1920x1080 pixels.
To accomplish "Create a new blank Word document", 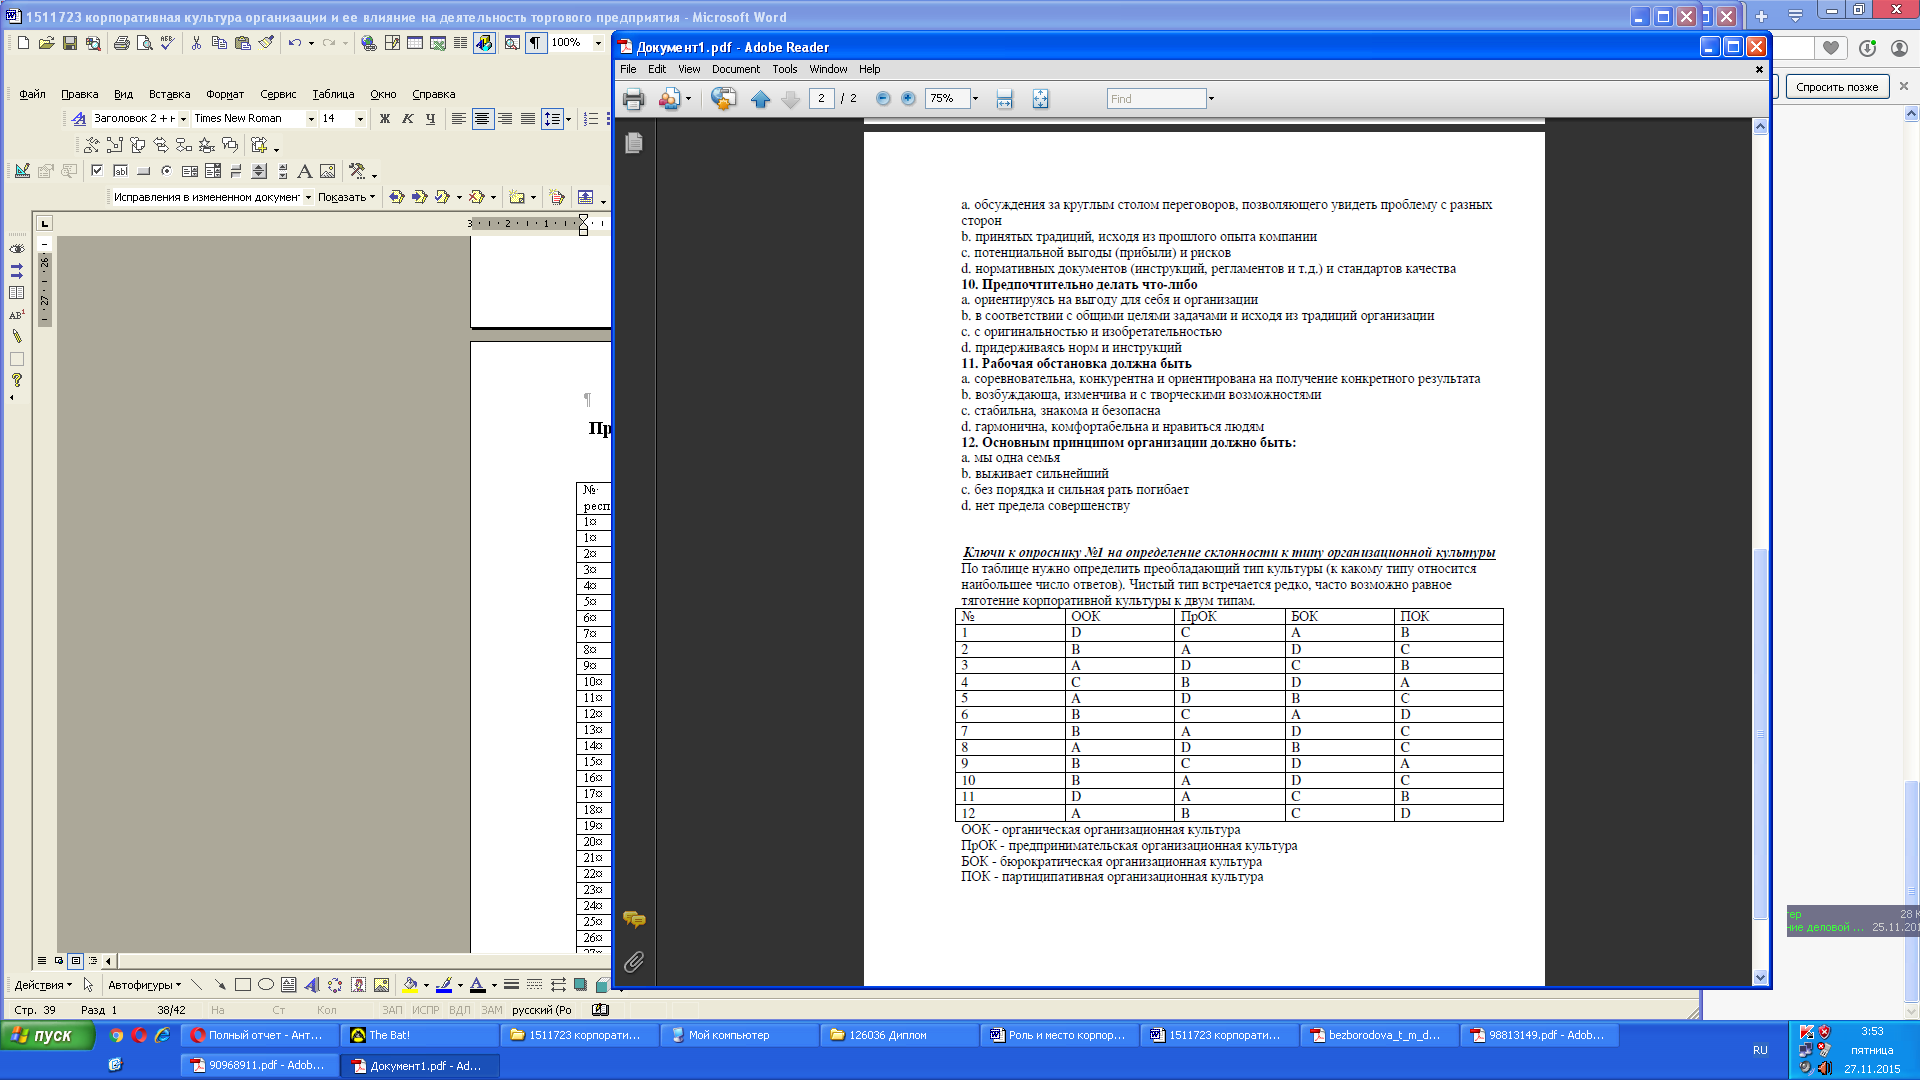I will point(23,43).
